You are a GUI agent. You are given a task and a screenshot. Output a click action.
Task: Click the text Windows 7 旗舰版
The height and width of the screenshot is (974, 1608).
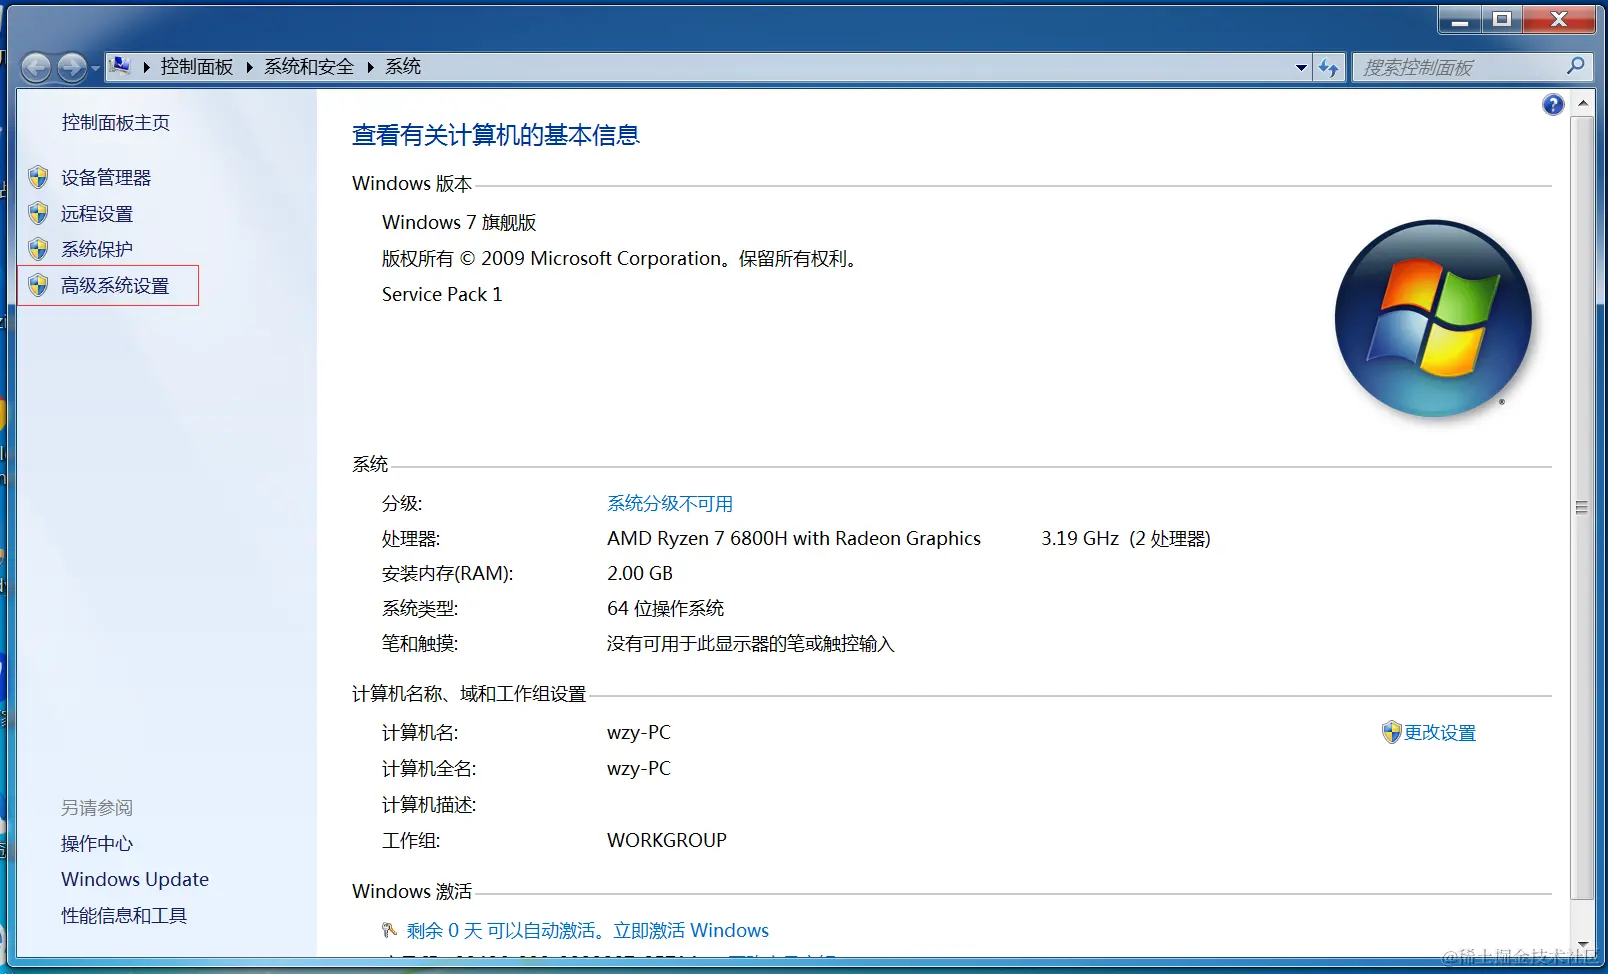[459, 222]
